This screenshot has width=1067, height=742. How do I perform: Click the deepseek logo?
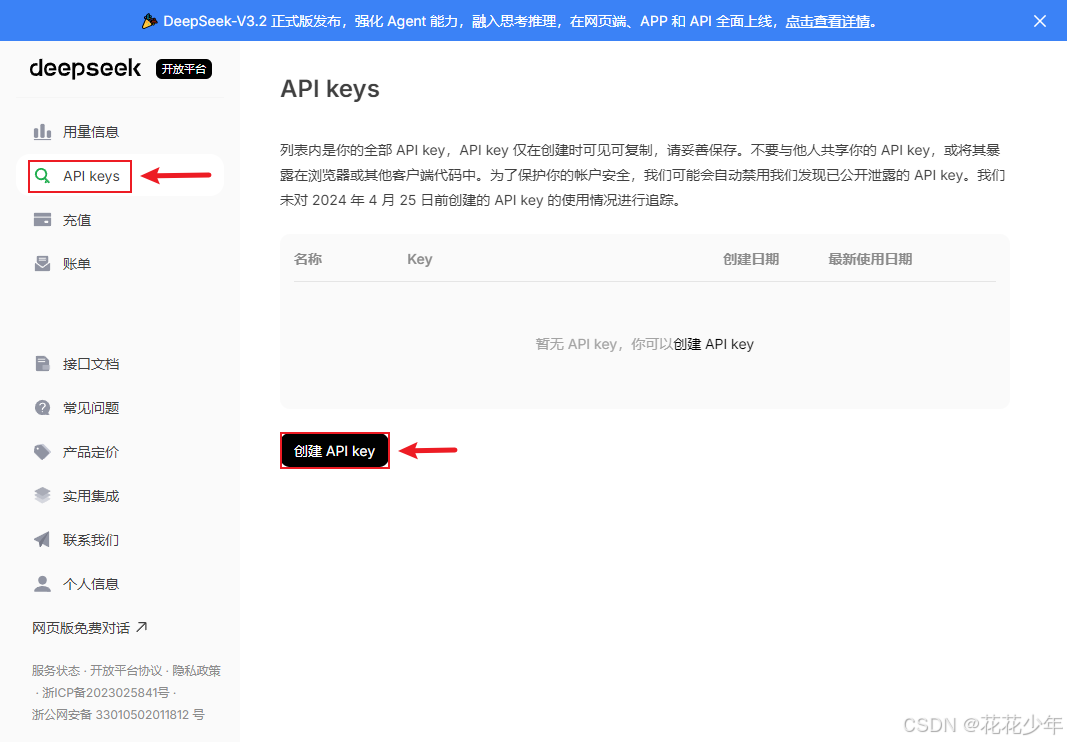[85, 68]
